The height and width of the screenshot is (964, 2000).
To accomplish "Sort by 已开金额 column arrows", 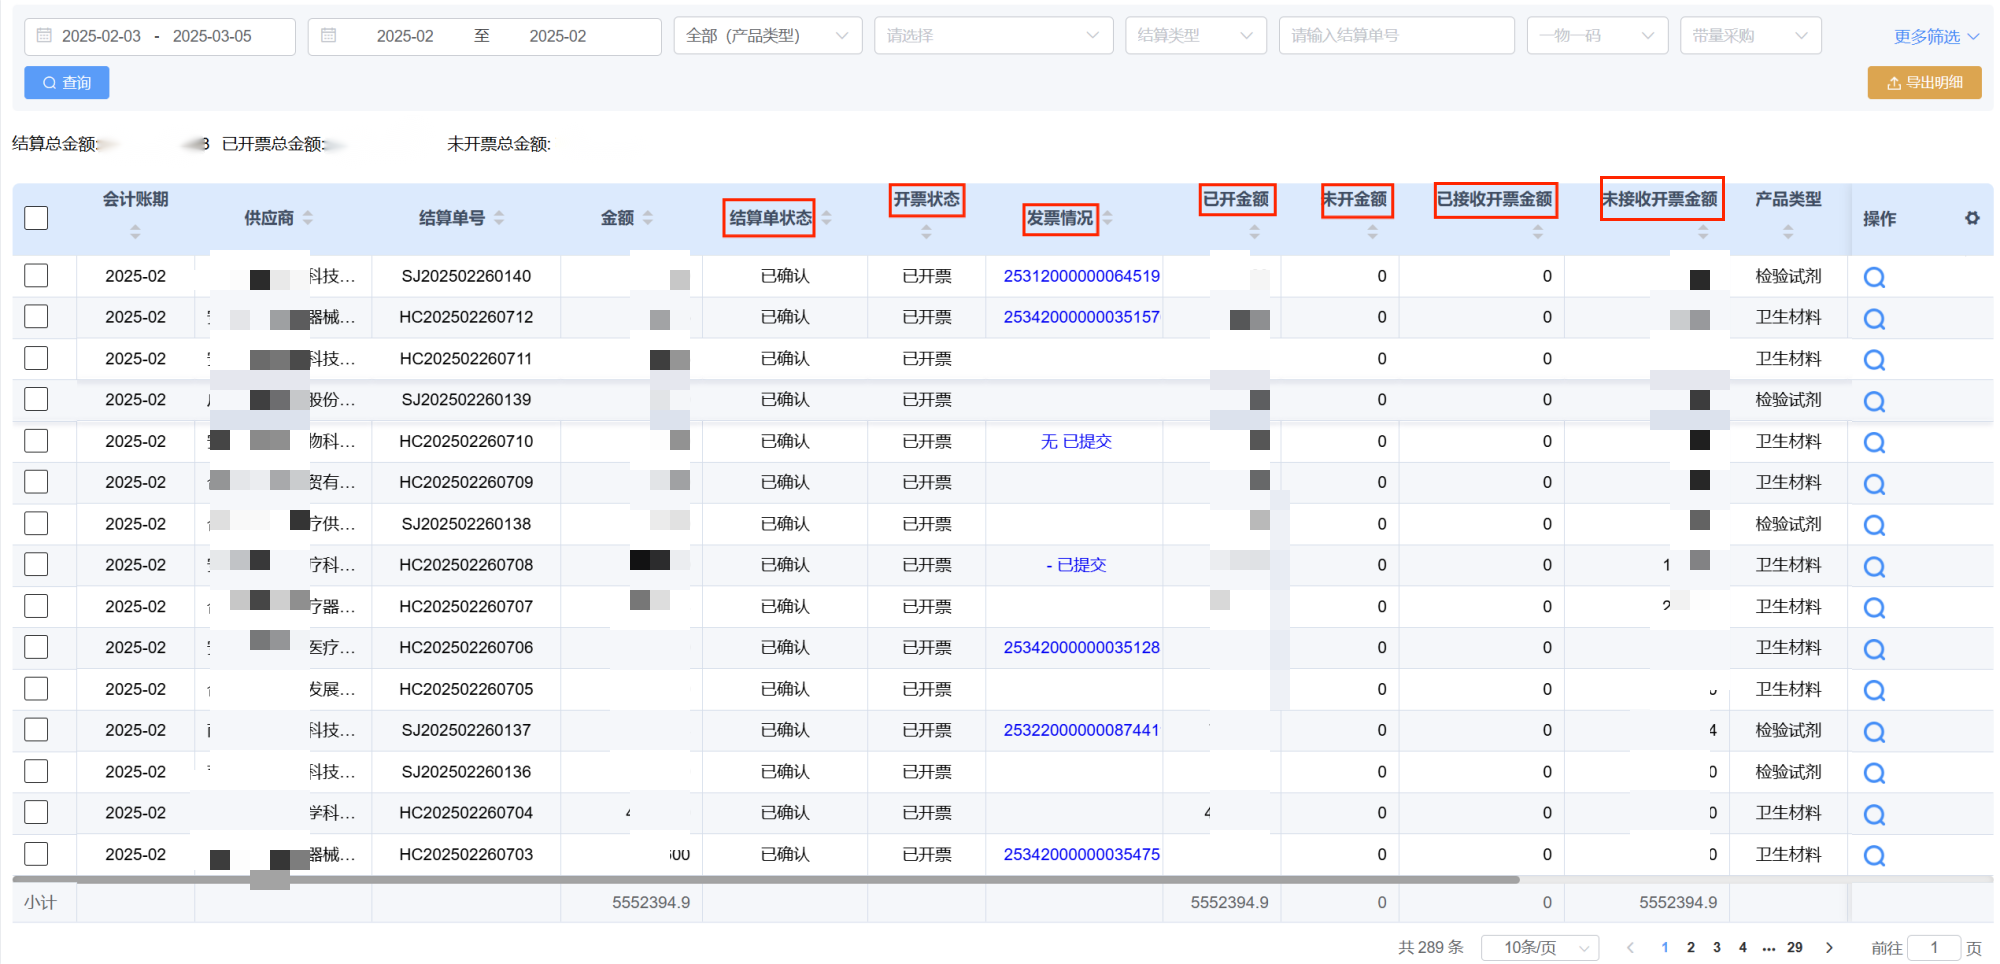I will pos(1254,232).
